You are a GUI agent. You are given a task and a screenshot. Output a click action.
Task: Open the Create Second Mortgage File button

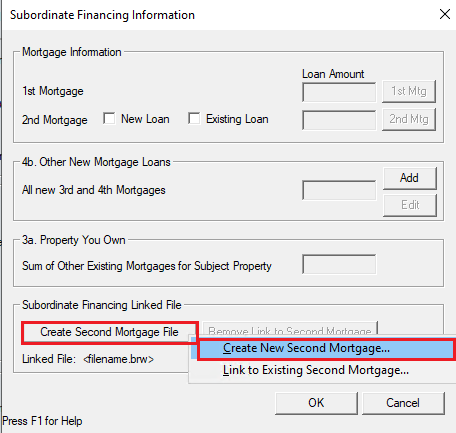(x=110, y=332)
